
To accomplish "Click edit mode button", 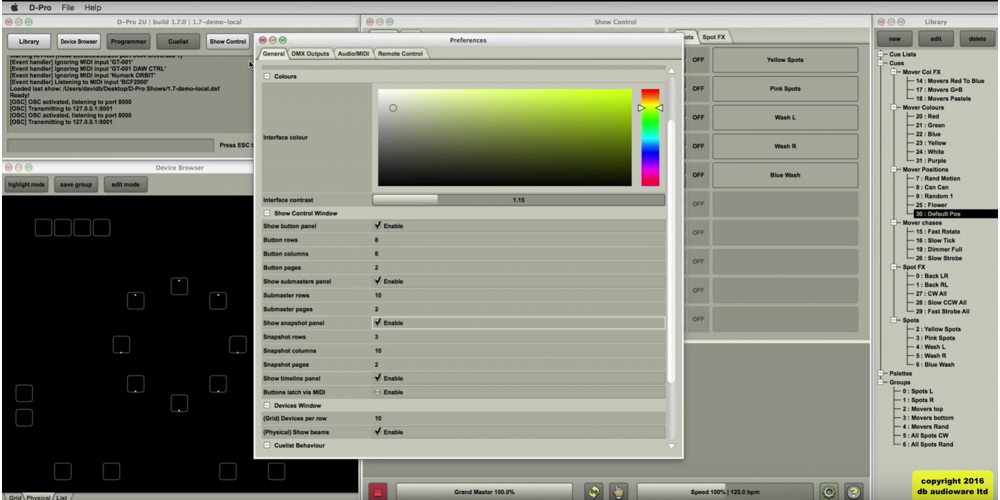I will click(x=126, y=184).
